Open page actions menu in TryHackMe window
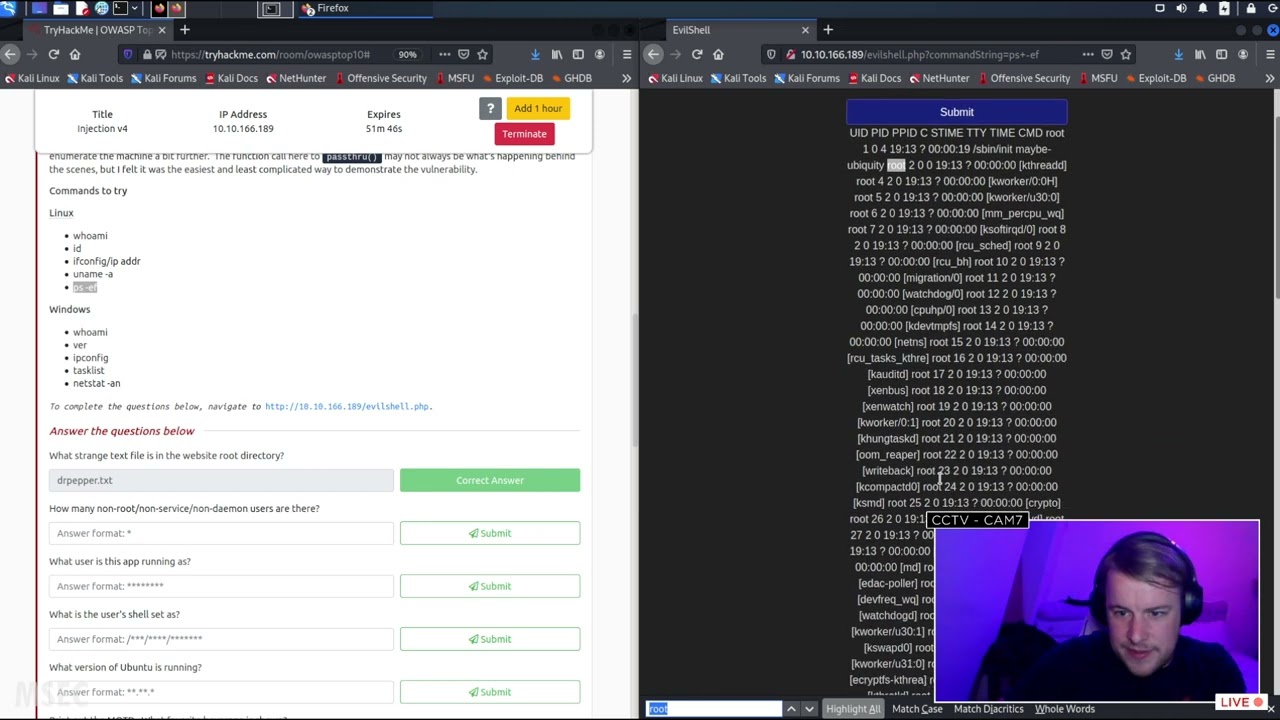 pos(444,54)
